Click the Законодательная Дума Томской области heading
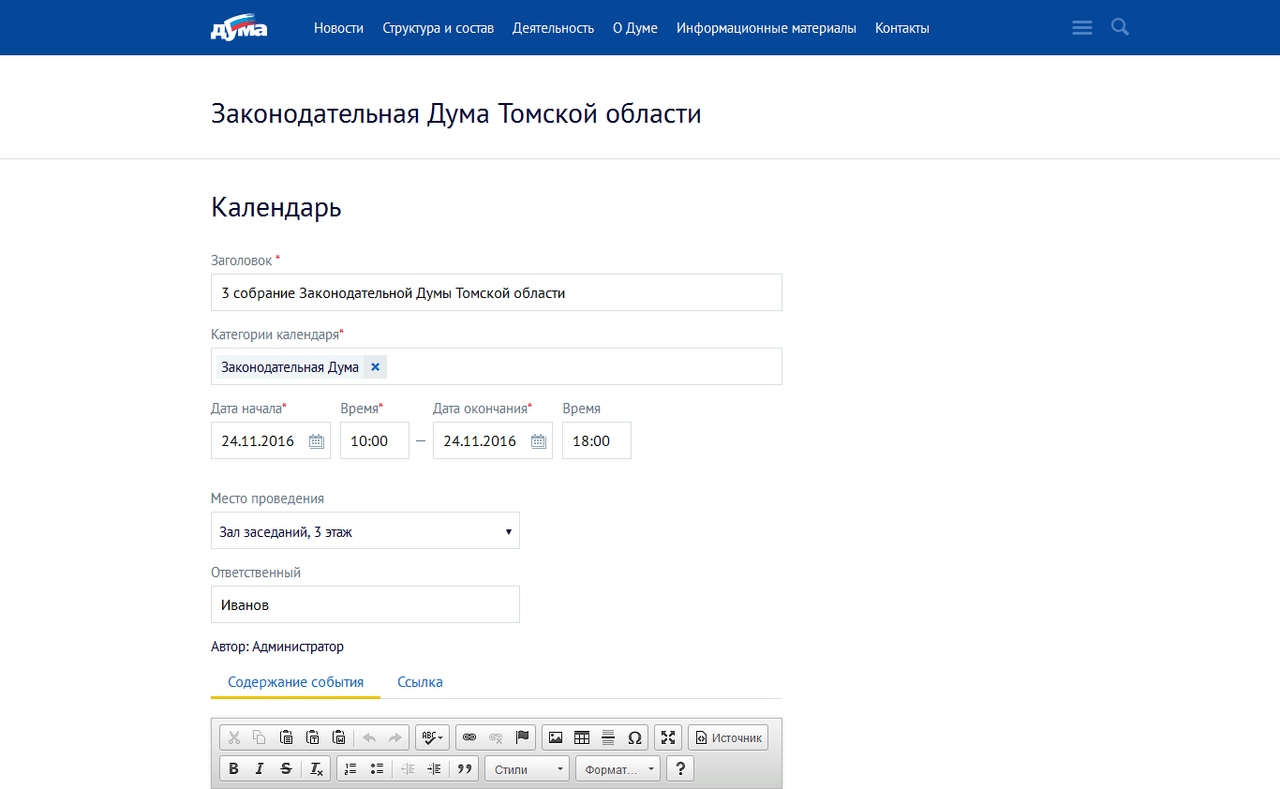 coord(456,114)
